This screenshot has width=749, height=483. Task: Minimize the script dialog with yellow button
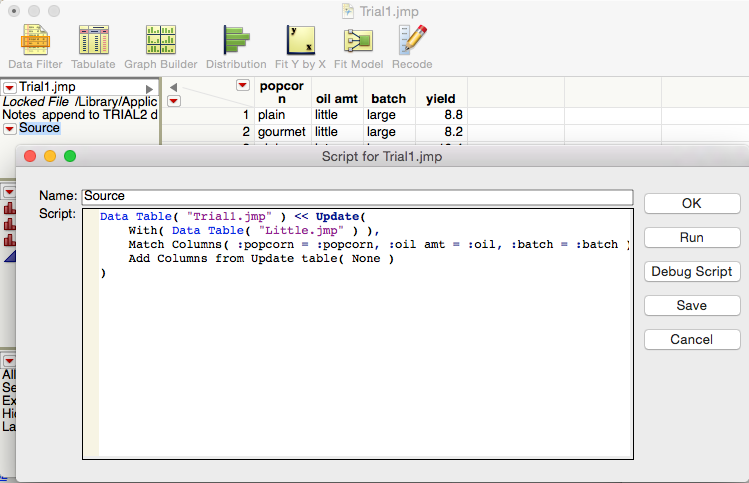point(50,156)
